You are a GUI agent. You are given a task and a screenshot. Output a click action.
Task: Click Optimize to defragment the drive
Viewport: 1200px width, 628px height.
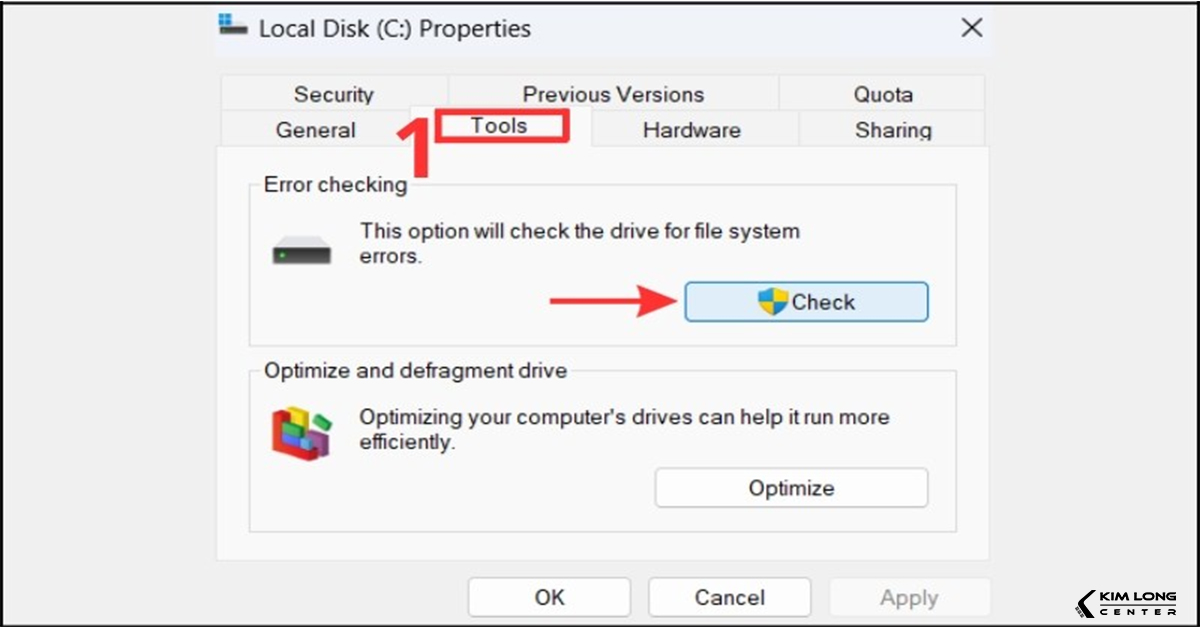pos(791,488)
